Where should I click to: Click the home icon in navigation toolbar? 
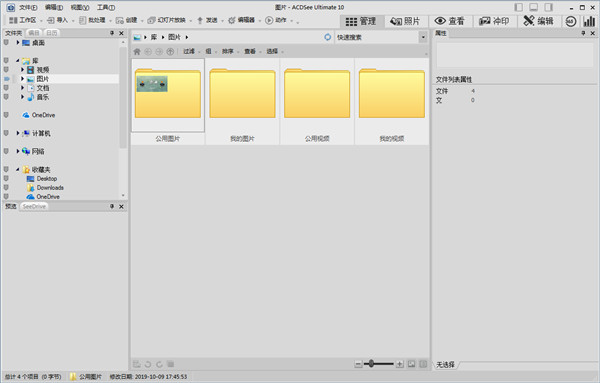click(x=137, y=51)
